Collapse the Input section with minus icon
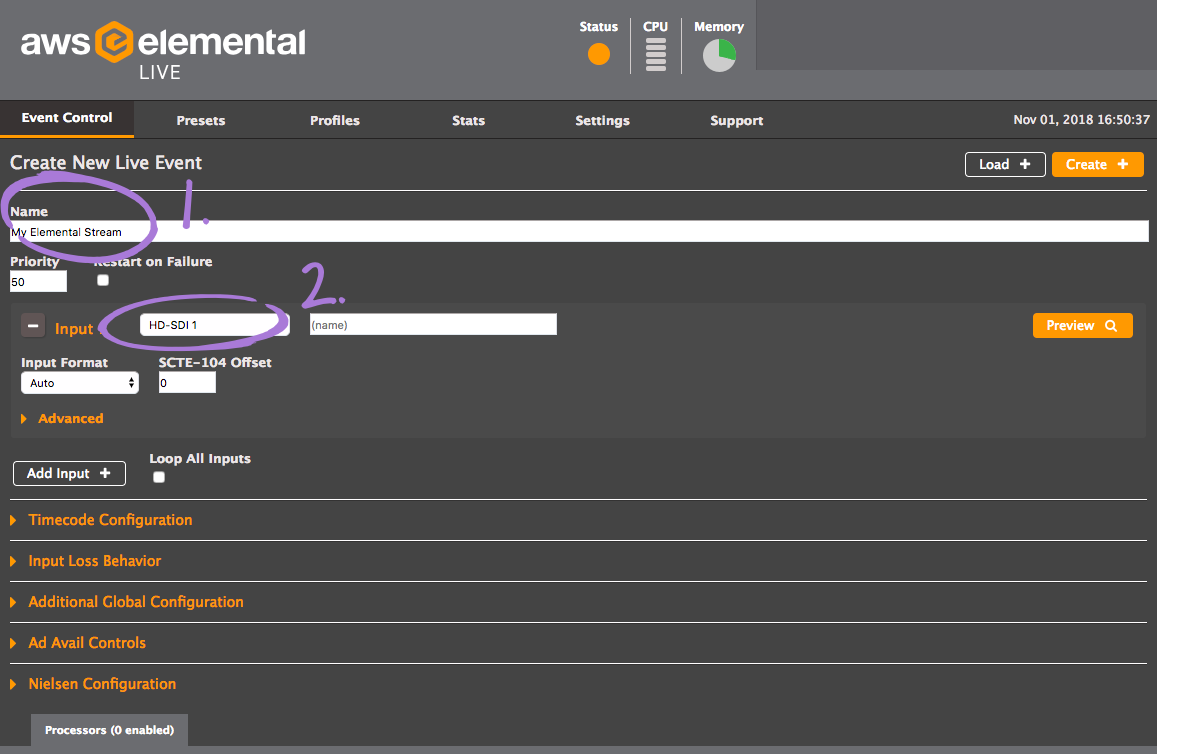Viewport: 1177px width, 754px height. (33, 326)
